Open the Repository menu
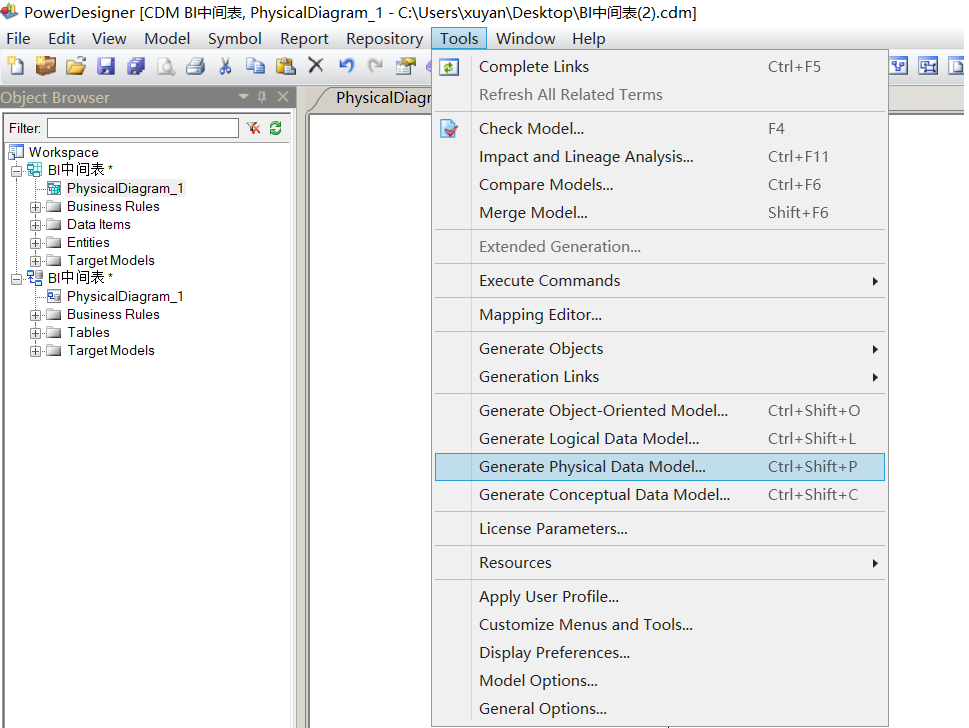This screenshot has height=728, width=969. 384,38
